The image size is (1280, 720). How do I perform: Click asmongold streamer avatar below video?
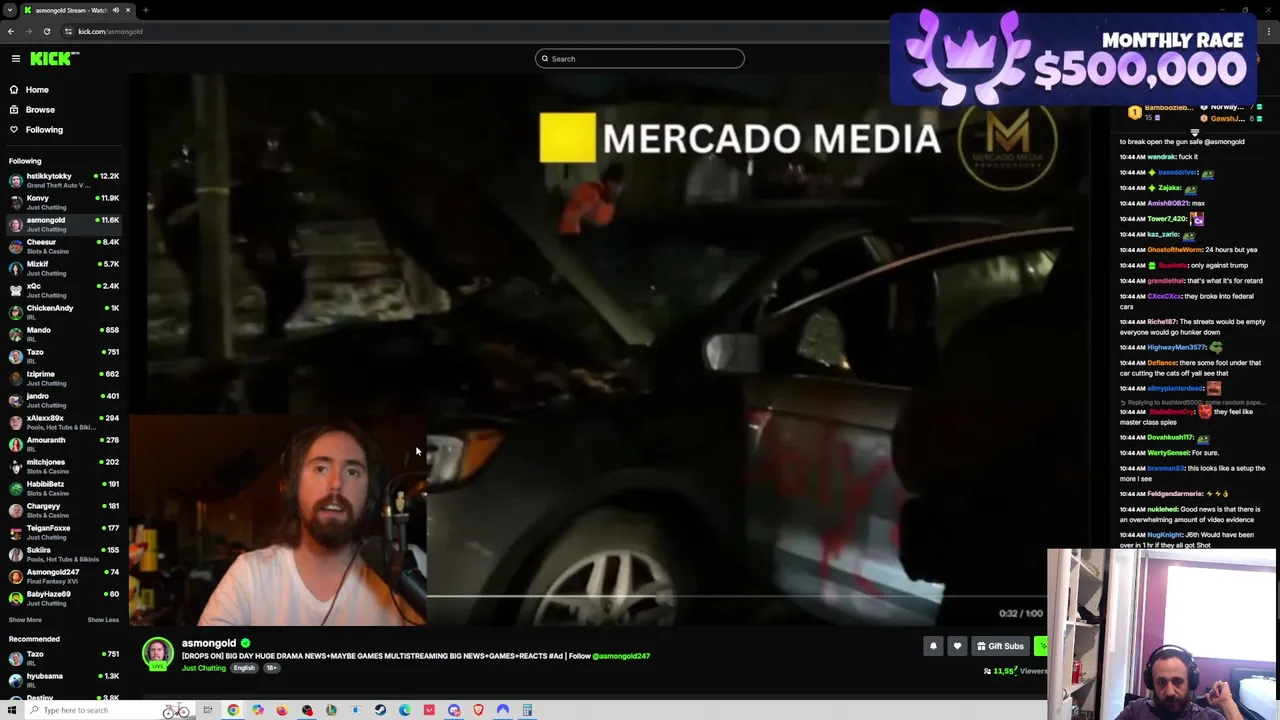(157, 654)
